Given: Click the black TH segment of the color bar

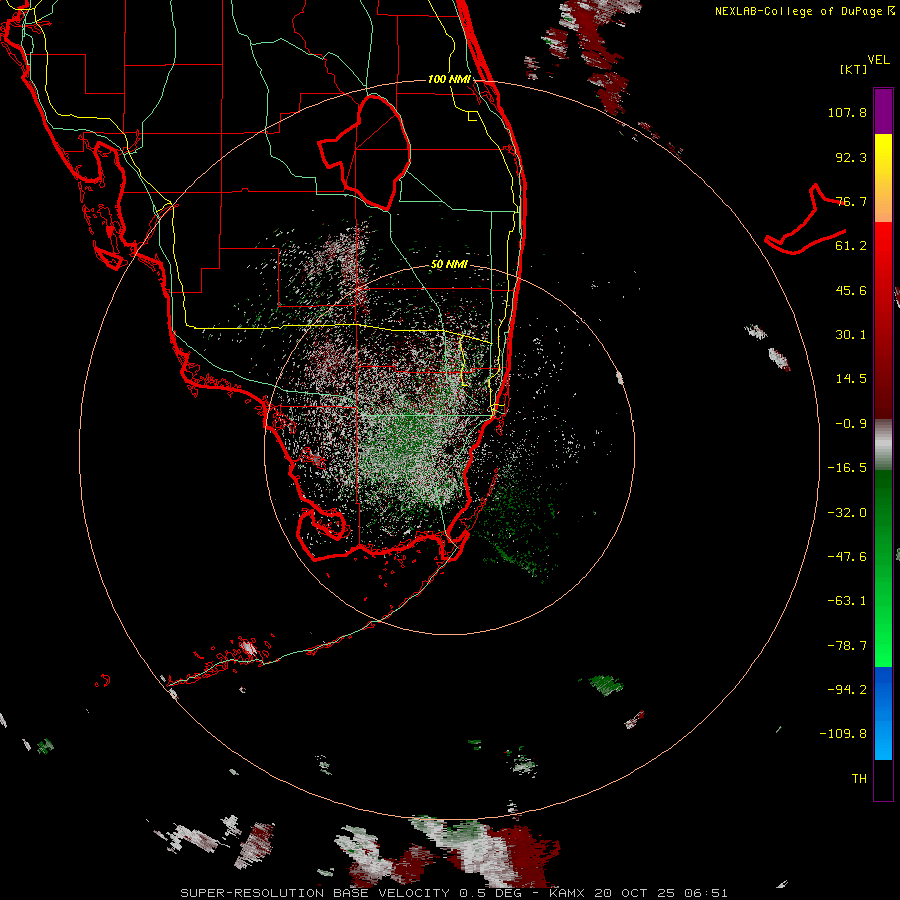Looking at the screenshot, I should (883, 779).
